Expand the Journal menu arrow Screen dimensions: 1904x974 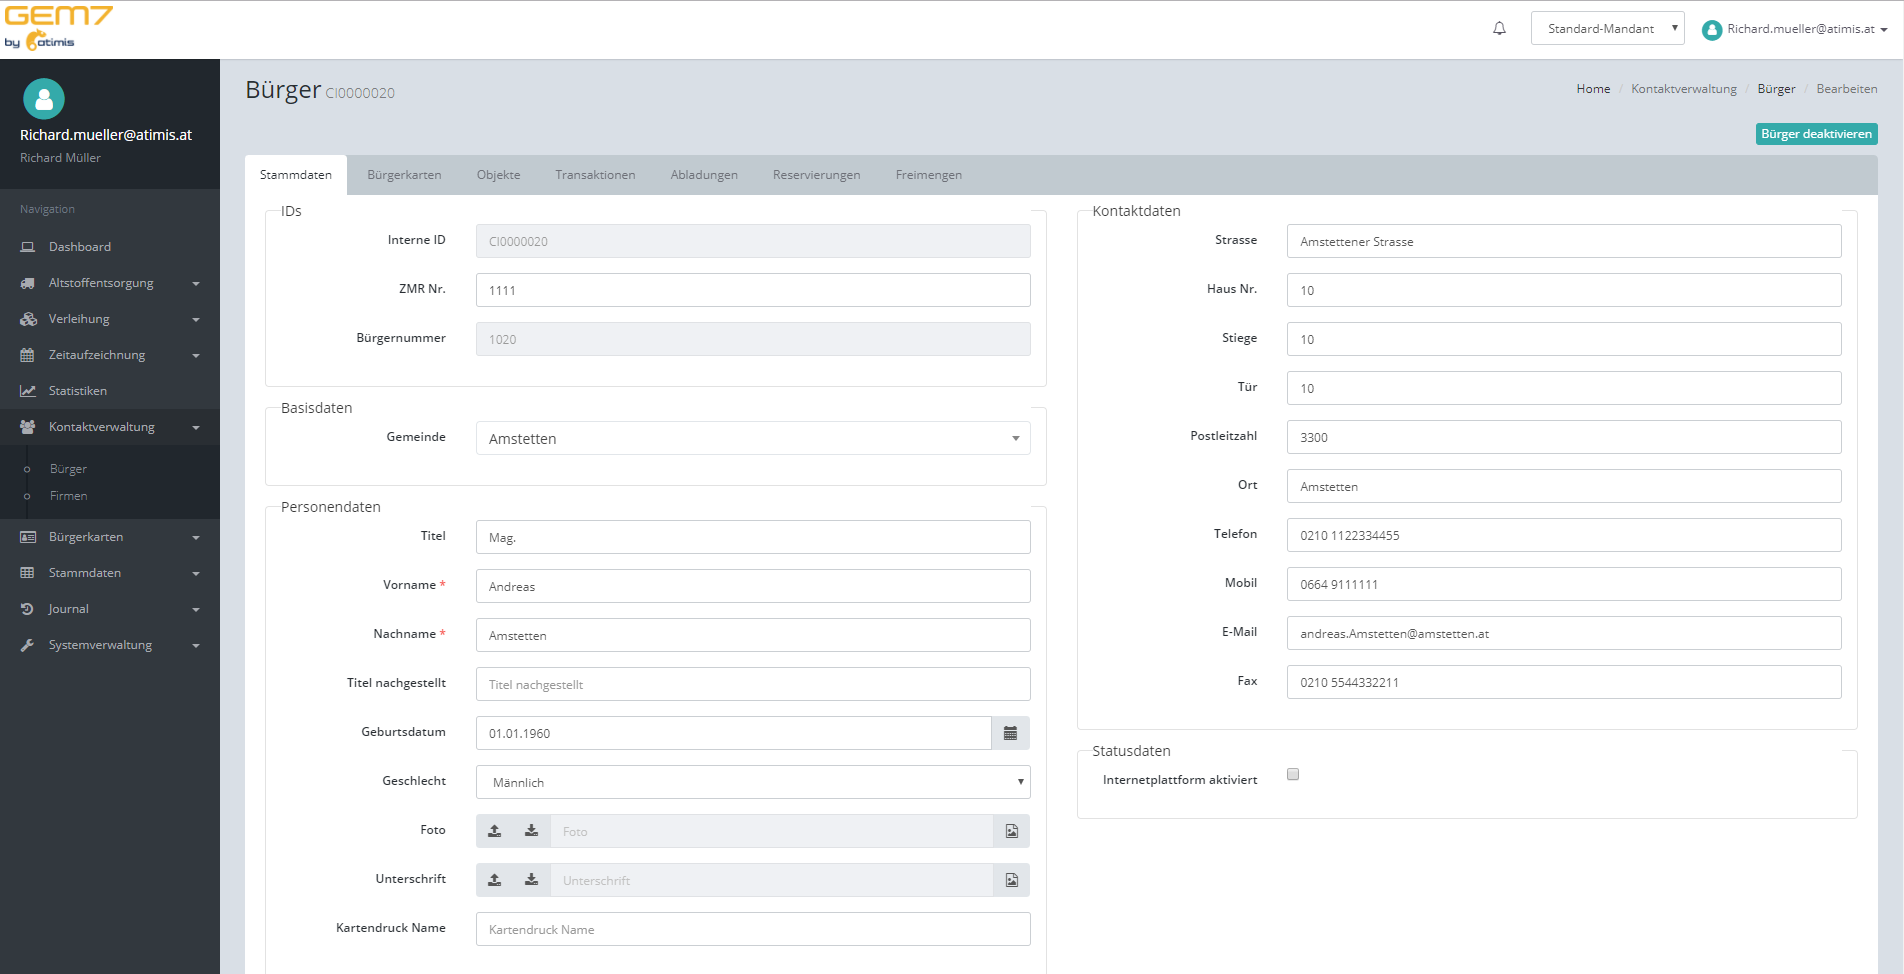pos(196,610)
